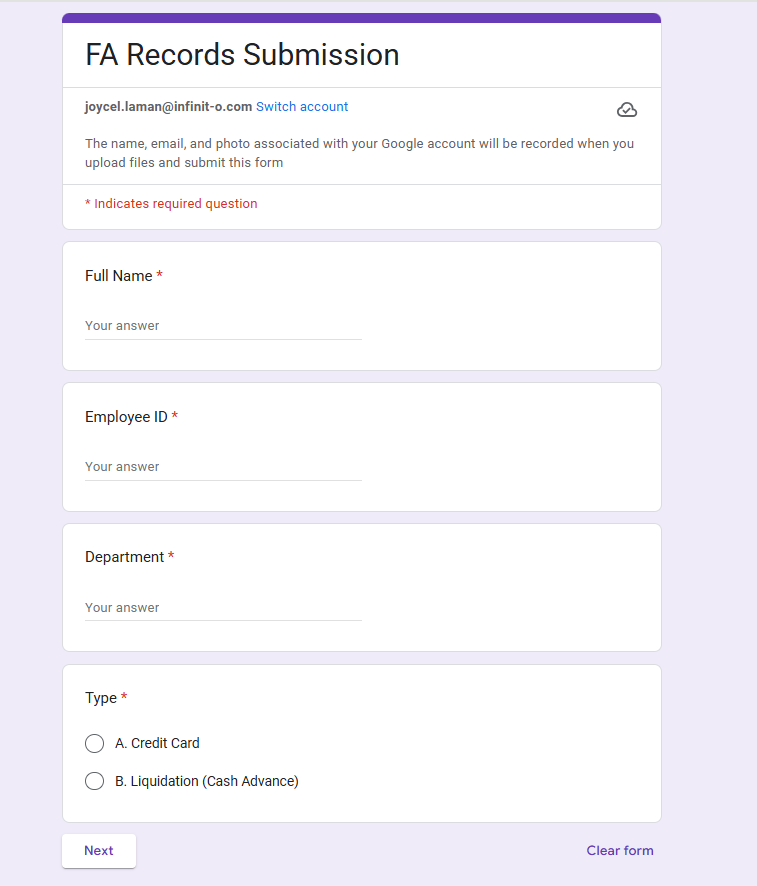Viewport: 757px width, 886px height.
Task: Choose the 'A. Credit Card' option text
Action: tap(157, 744)
